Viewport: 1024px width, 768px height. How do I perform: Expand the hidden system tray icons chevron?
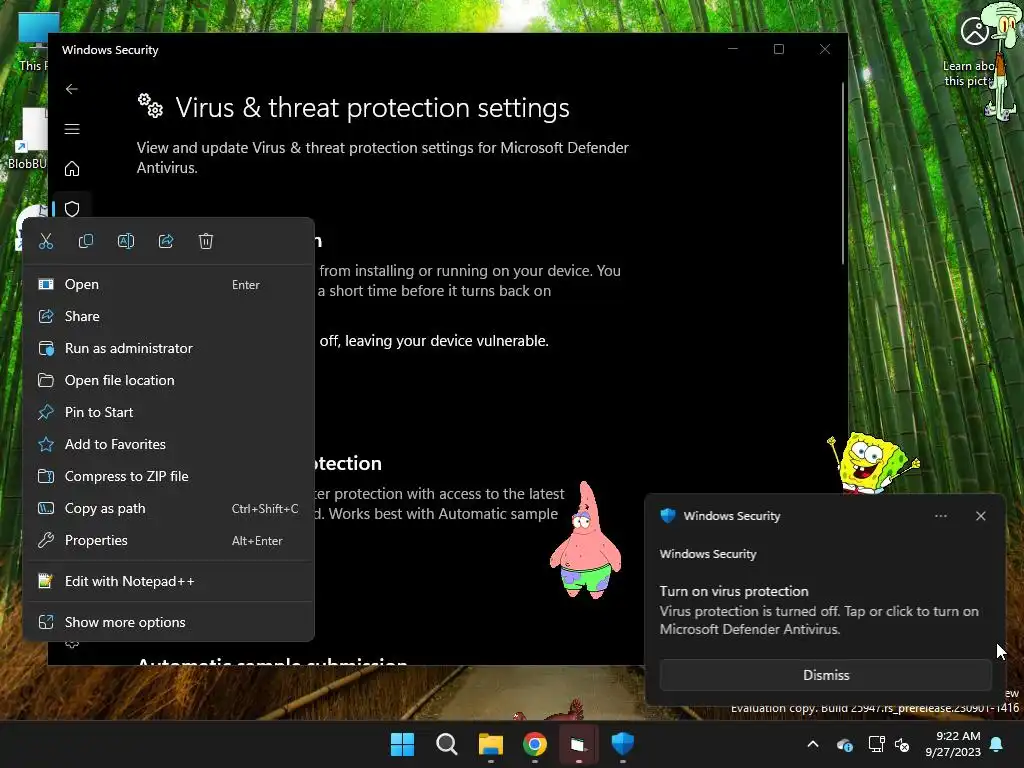click(x=813, y=744)
